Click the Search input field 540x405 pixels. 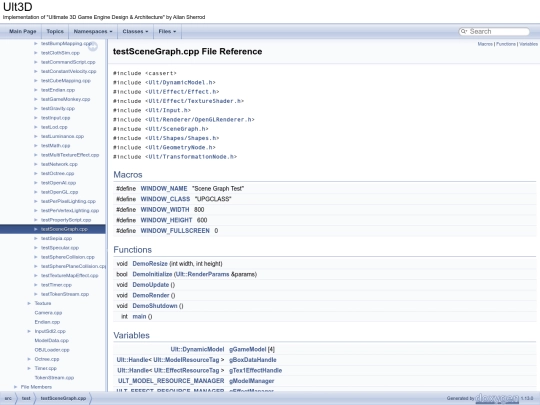pyautogui.click(x=498, y=31)
